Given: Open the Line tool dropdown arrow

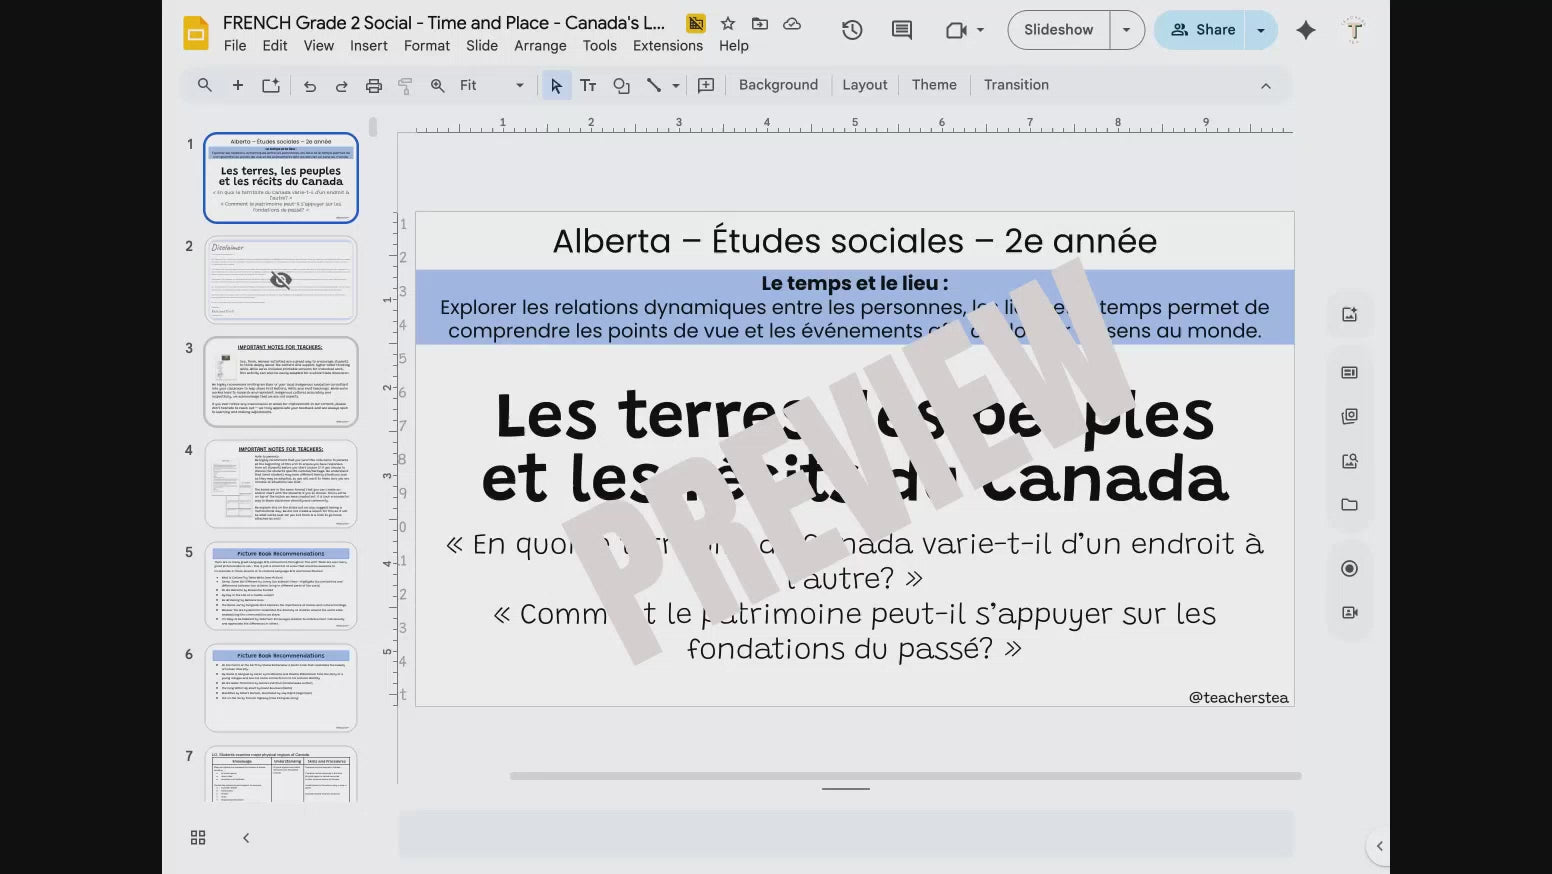Looking at the screenshot, I should 676,86.
